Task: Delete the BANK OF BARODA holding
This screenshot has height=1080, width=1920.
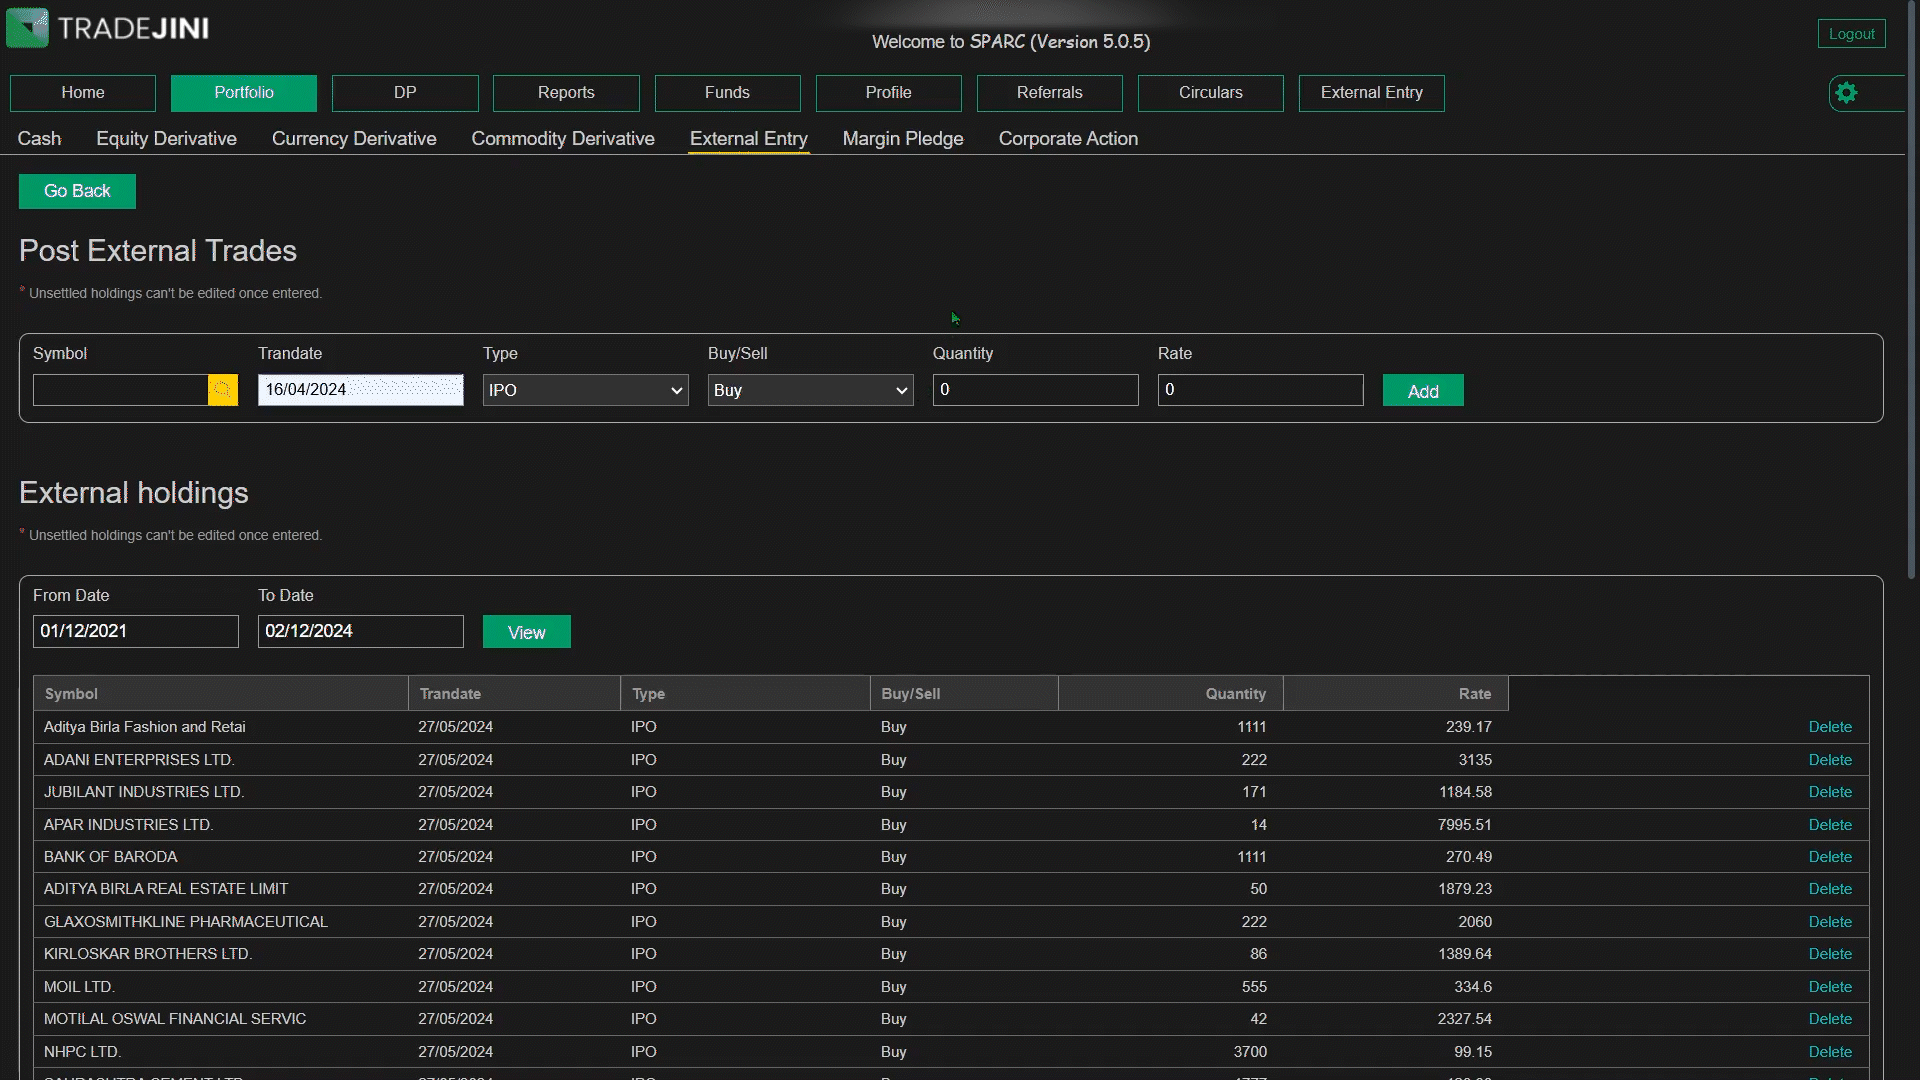Action: pyautogui.click(x=1829, y=857)
